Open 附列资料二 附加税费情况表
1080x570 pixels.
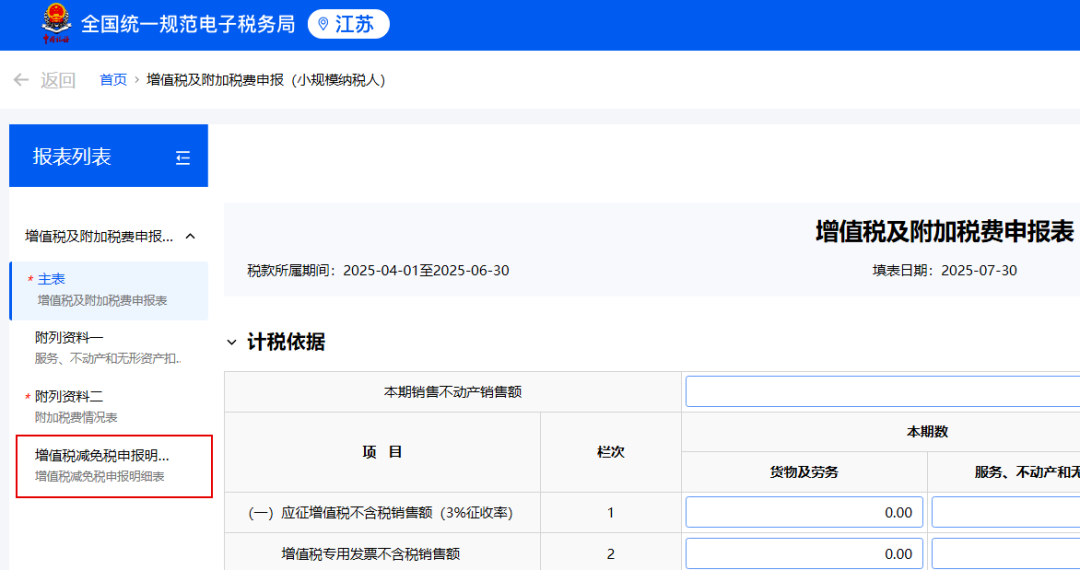(x=109, y=406)
